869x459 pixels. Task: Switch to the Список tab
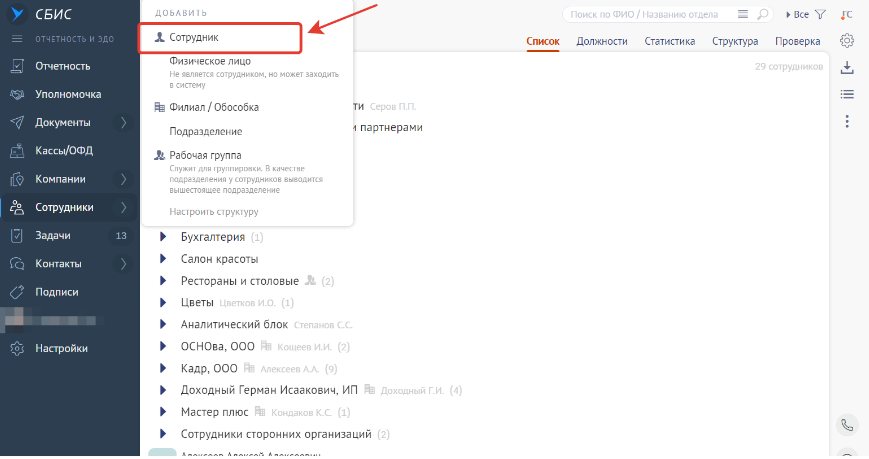pos(543,42)
